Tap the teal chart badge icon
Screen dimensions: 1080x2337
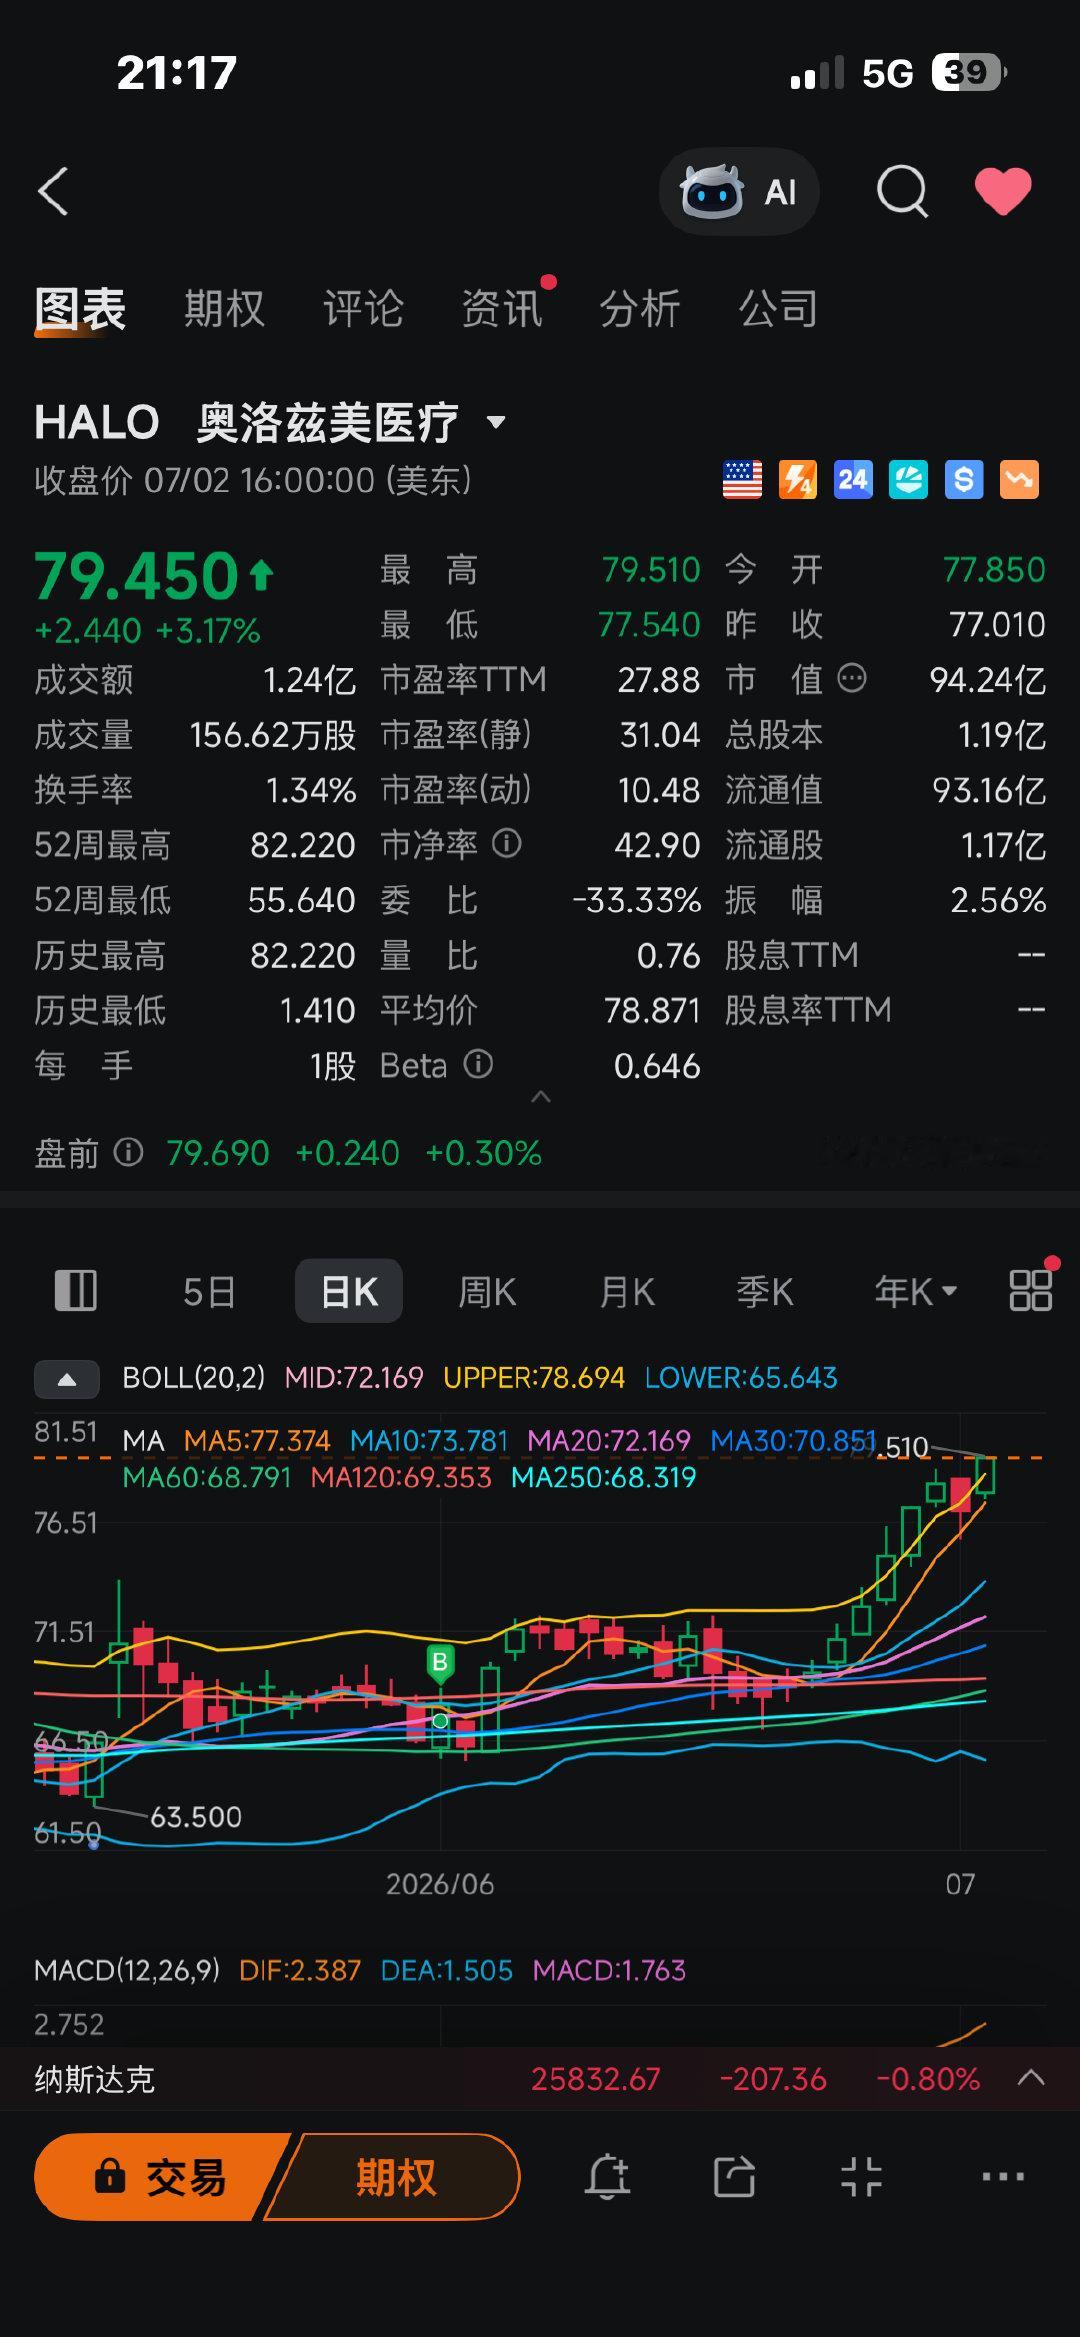[x=908, y=480]
